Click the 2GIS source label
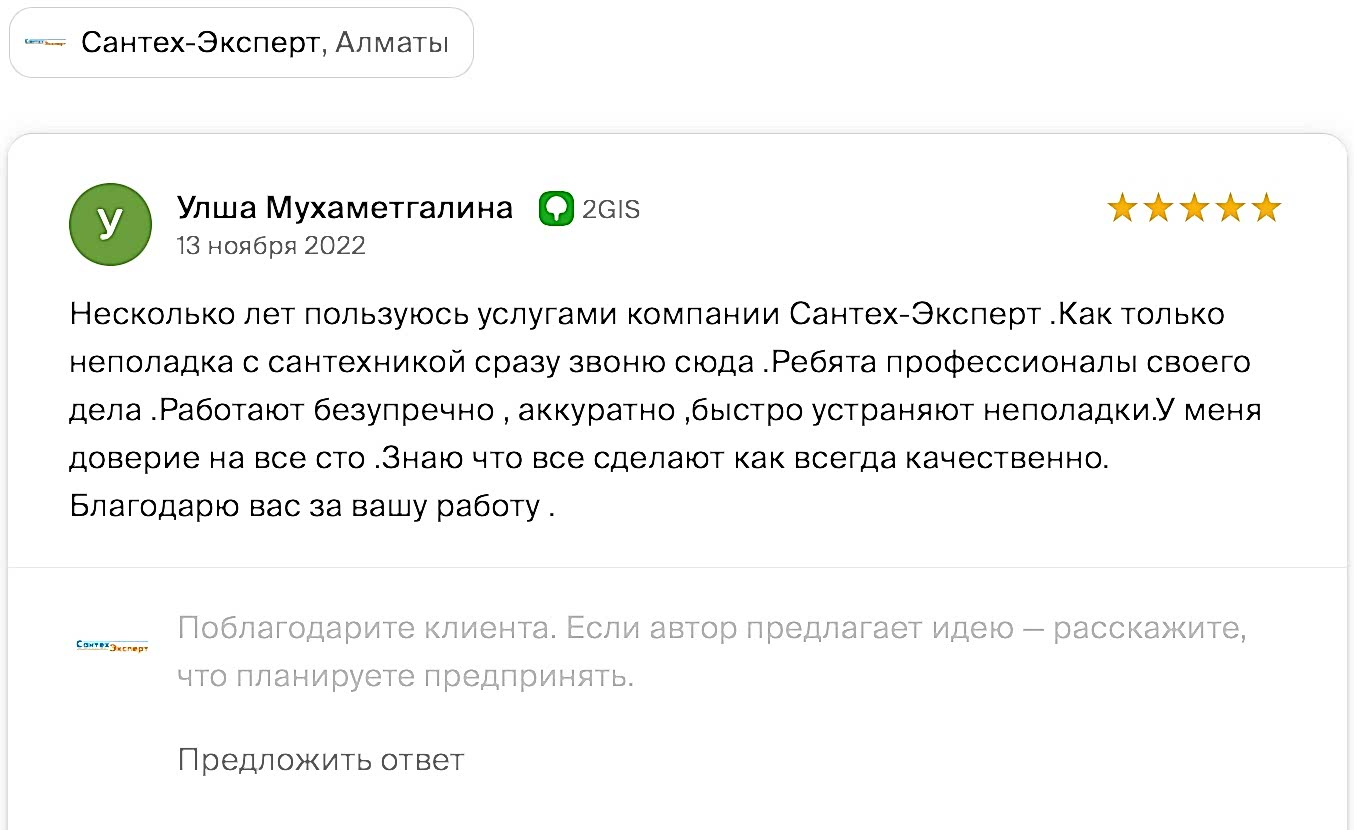Image resolution: width=1354 pixels, height=830 pixels. point(611,210)
